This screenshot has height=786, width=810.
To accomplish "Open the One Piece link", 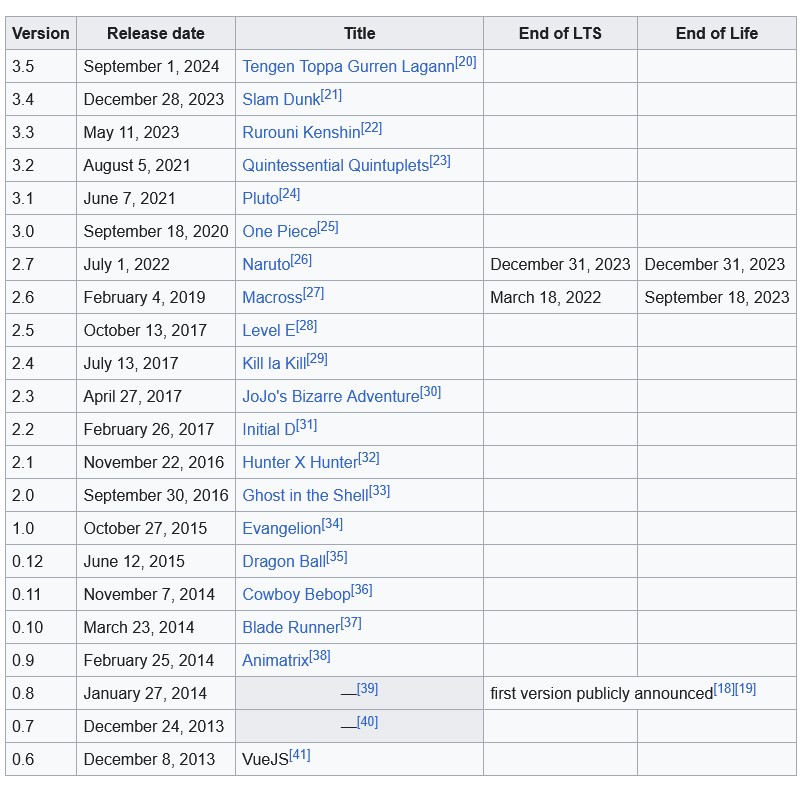I will (279, 232).
